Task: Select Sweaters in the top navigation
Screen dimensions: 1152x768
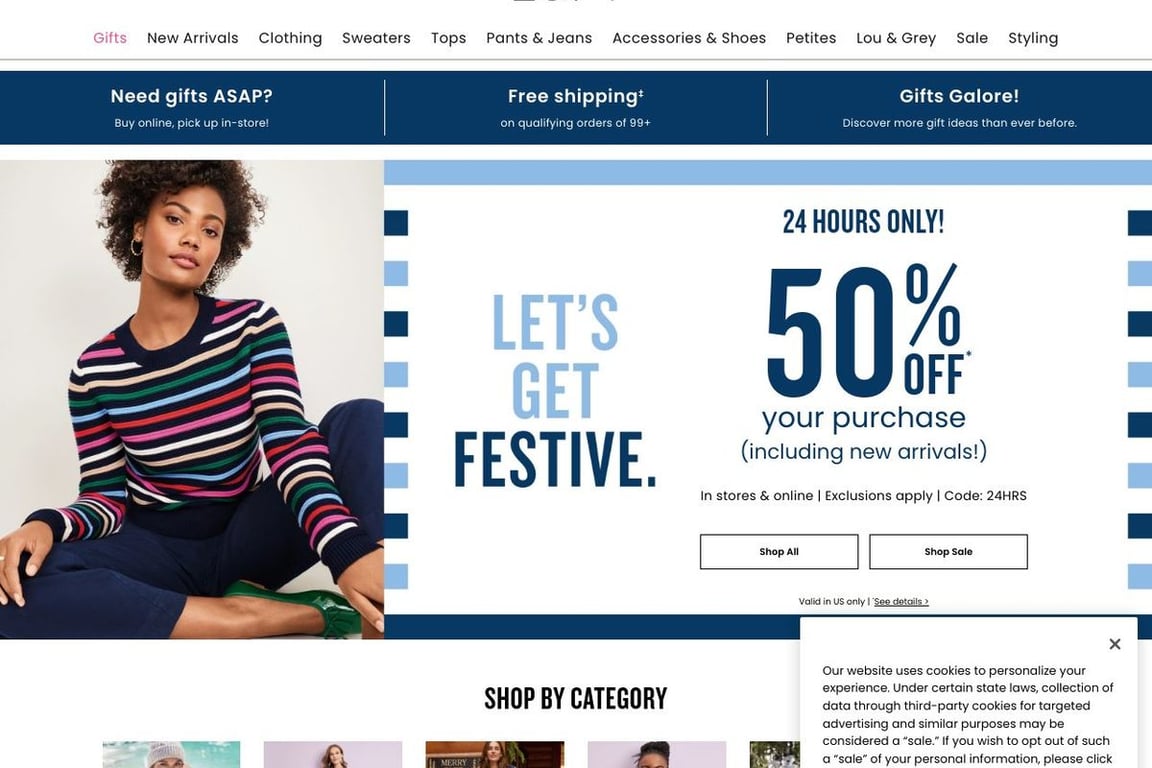Action: click(x=376, y=38)
